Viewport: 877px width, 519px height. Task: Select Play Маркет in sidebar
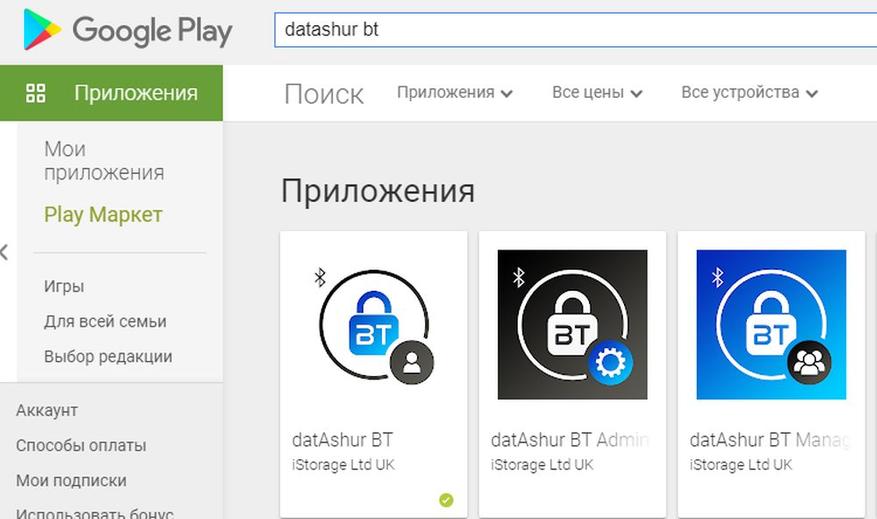[103, 215]
